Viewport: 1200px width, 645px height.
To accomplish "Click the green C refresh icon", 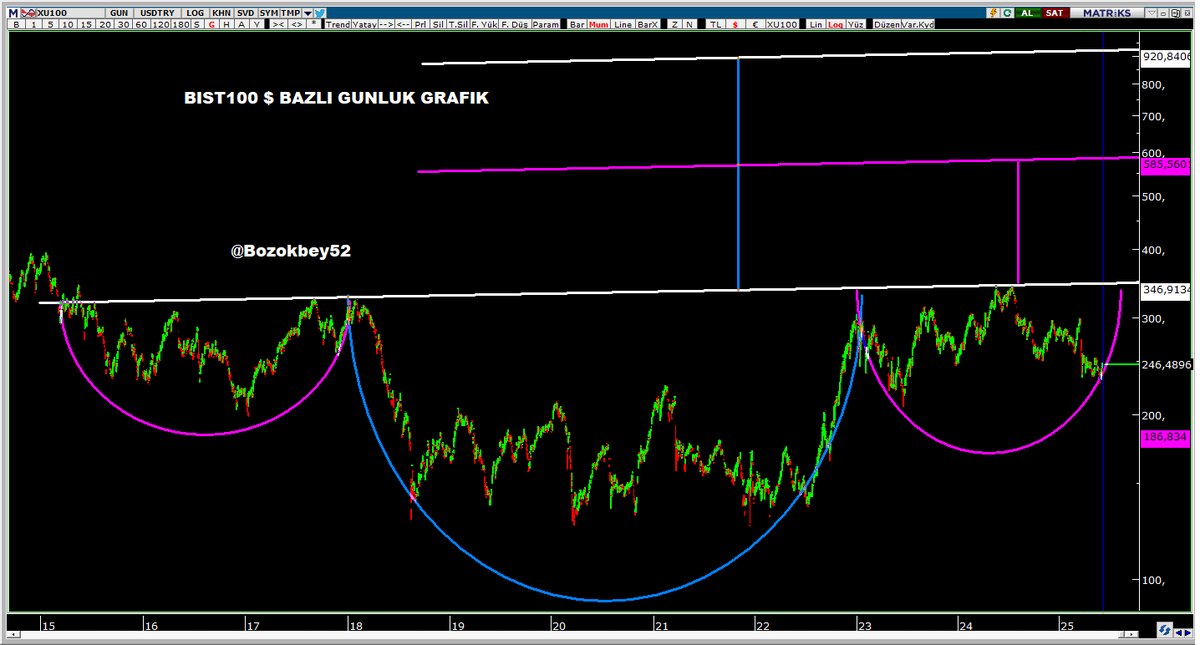I will pos(1008,13).
